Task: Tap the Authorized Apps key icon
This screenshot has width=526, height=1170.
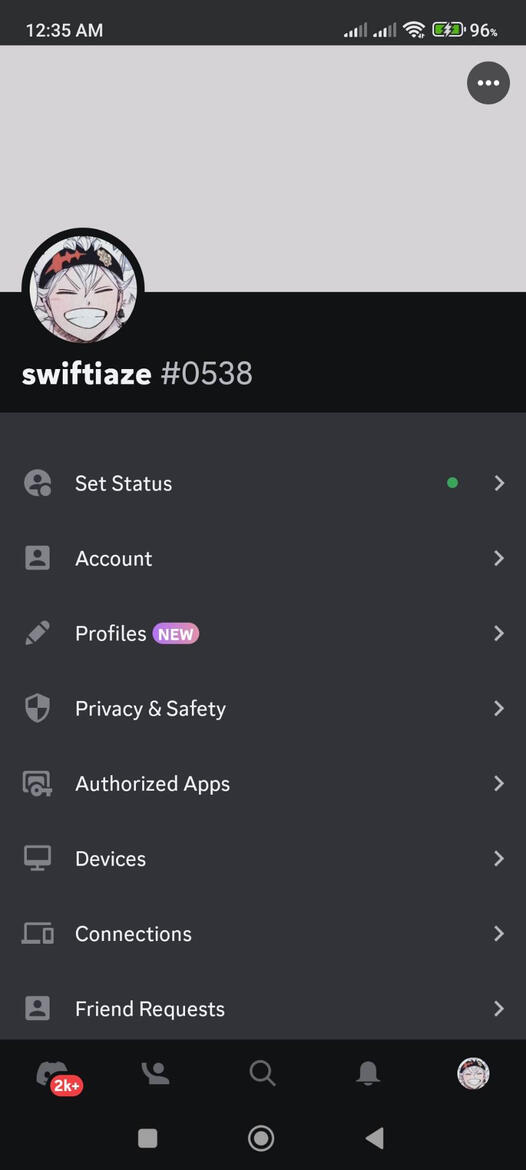Action: [37, 783]
